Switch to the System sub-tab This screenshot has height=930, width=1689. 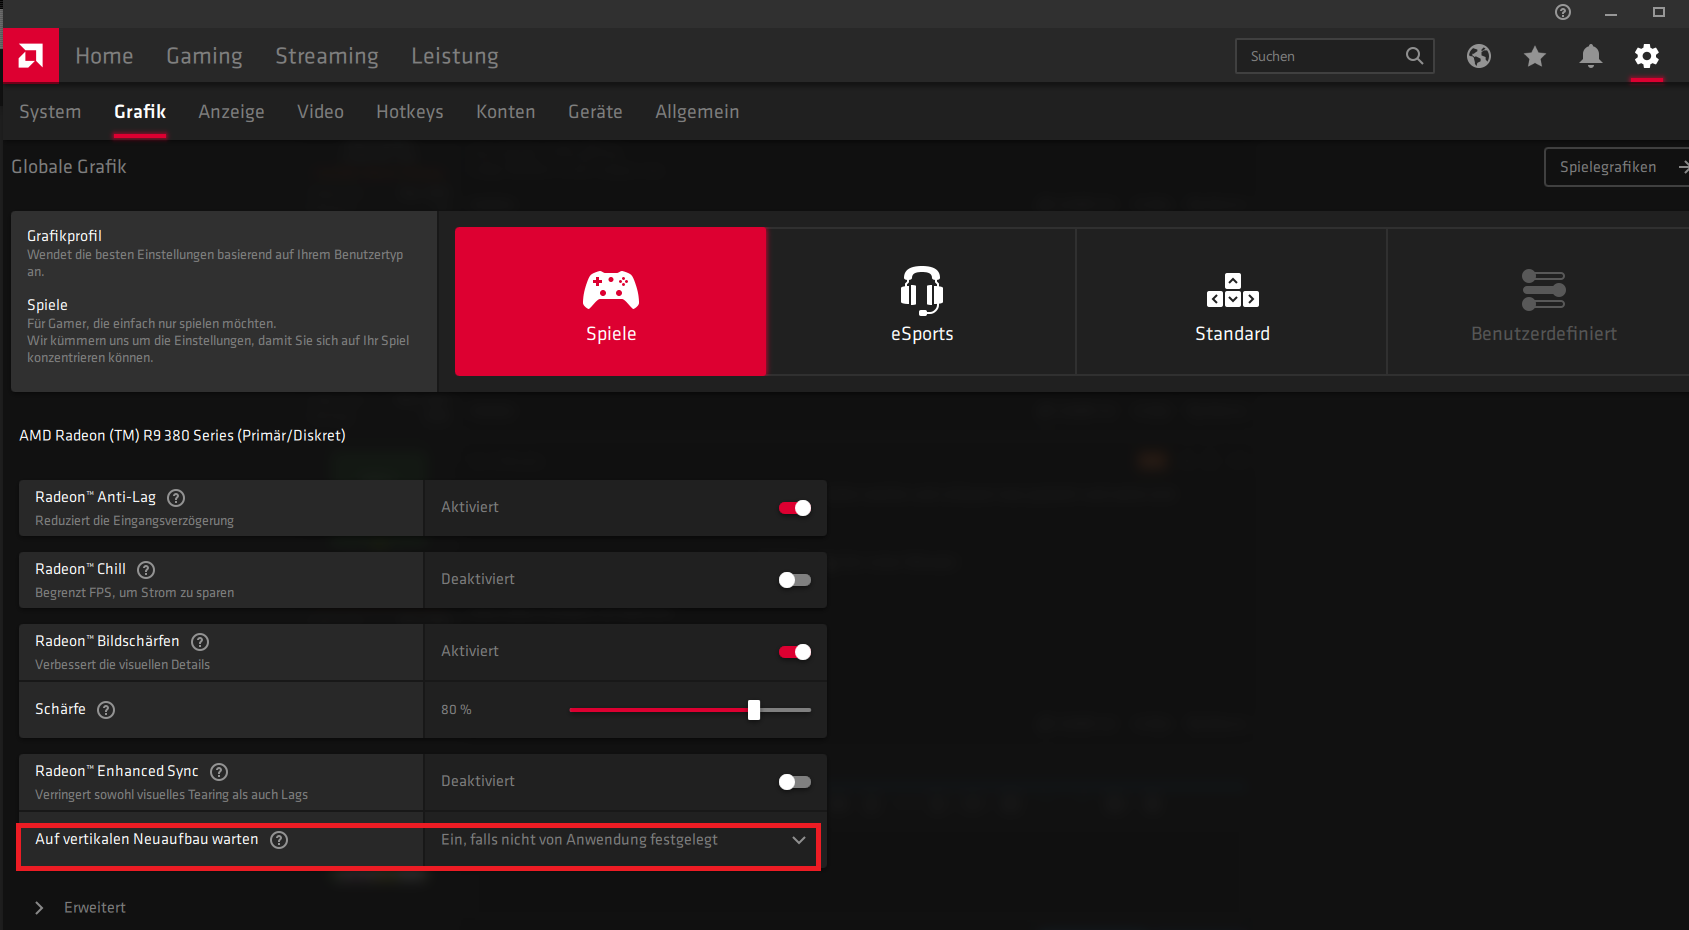[x=50, y=112]
